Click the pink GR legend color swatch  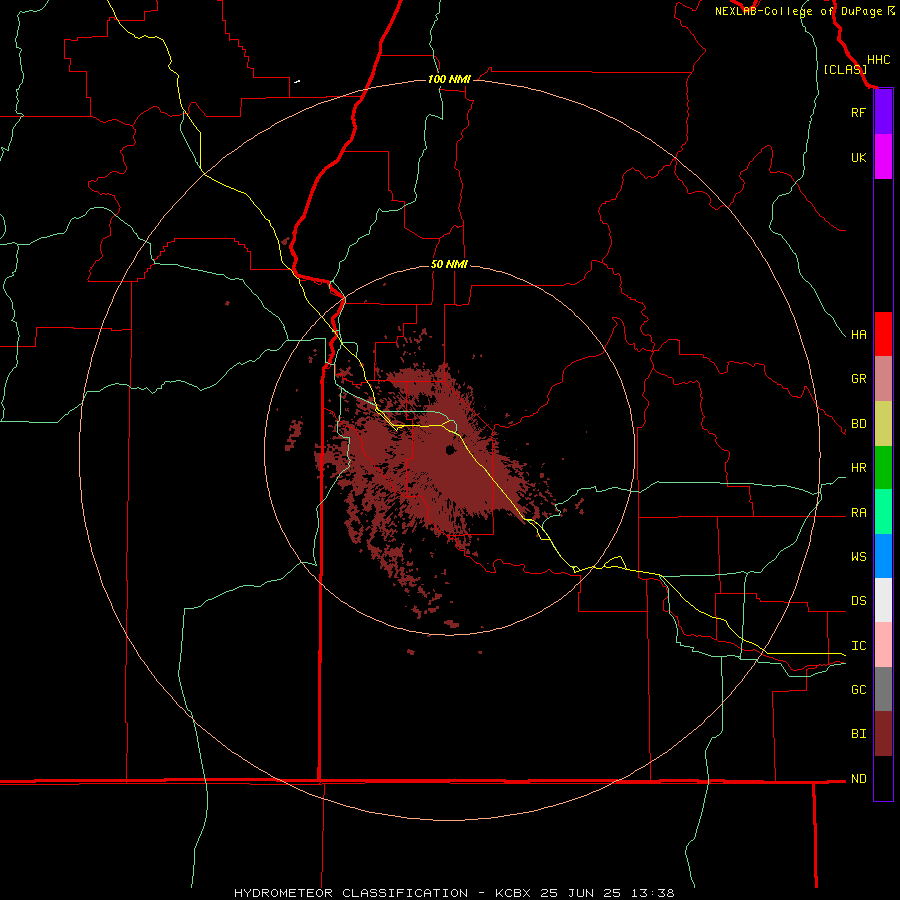click(x=883, y=379)
